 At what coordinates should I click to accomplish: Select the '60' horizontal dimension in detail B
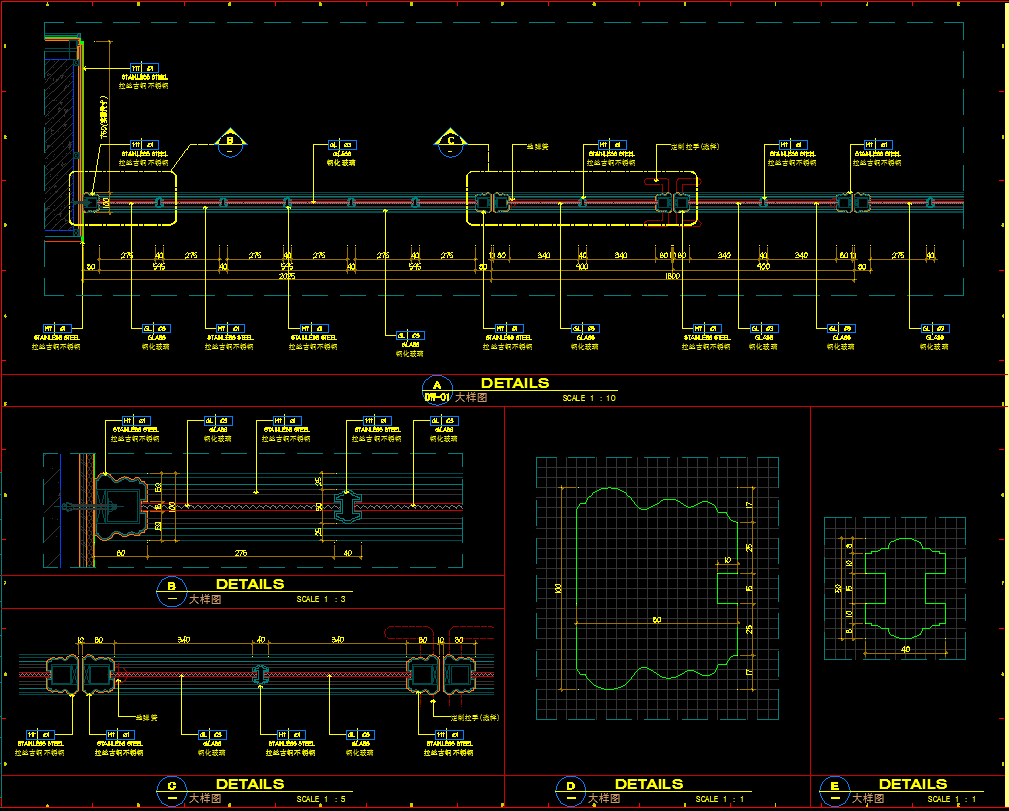click(120, 553)
